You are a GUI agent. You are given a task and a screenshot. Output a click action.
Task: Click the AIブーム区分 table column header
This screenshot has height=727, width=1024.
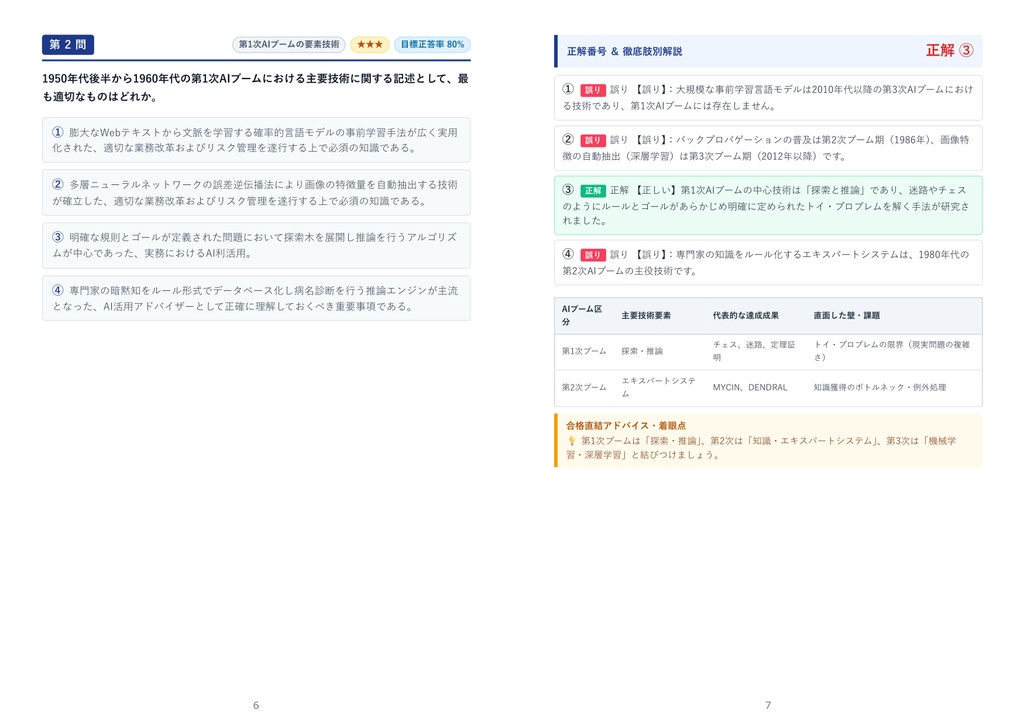click(x=582, y=315)
